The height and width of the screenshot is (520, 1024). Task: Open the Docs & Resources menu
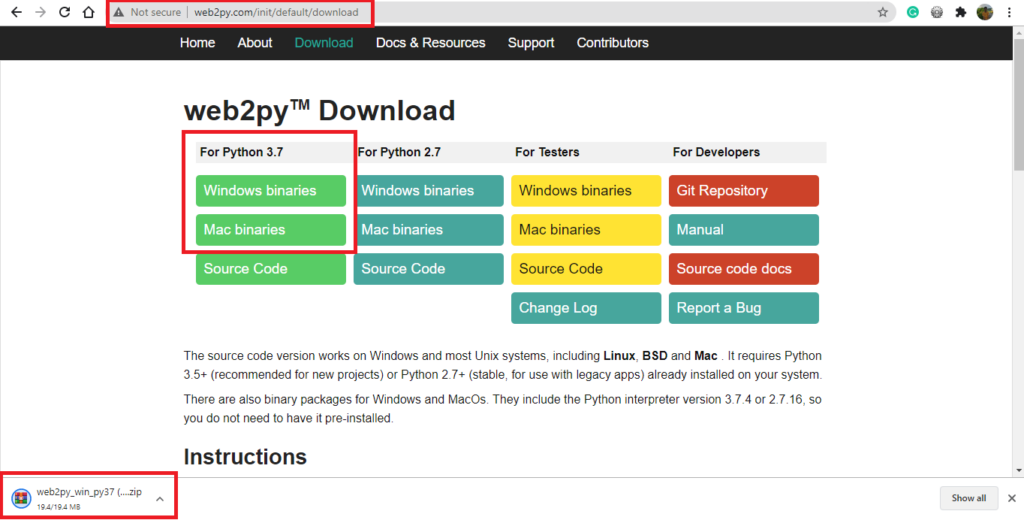[x=430, y=43]
